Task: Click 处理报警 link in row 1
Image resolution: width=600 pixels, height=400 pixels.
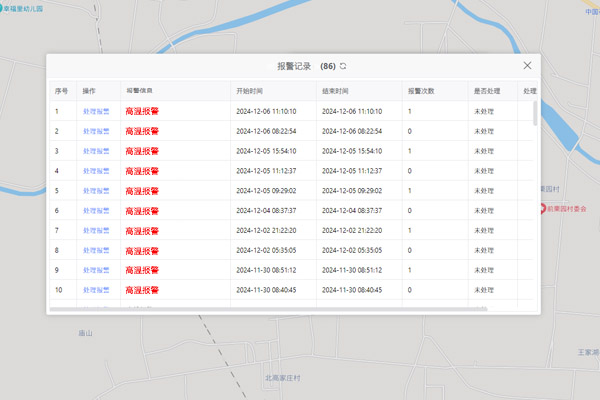Action: (96, 112)
